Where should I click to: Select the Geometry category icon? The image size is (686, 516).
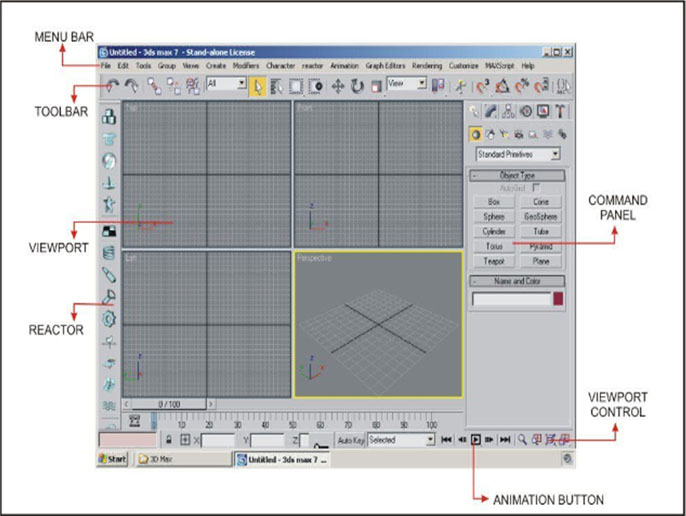[x=476, y=134]
